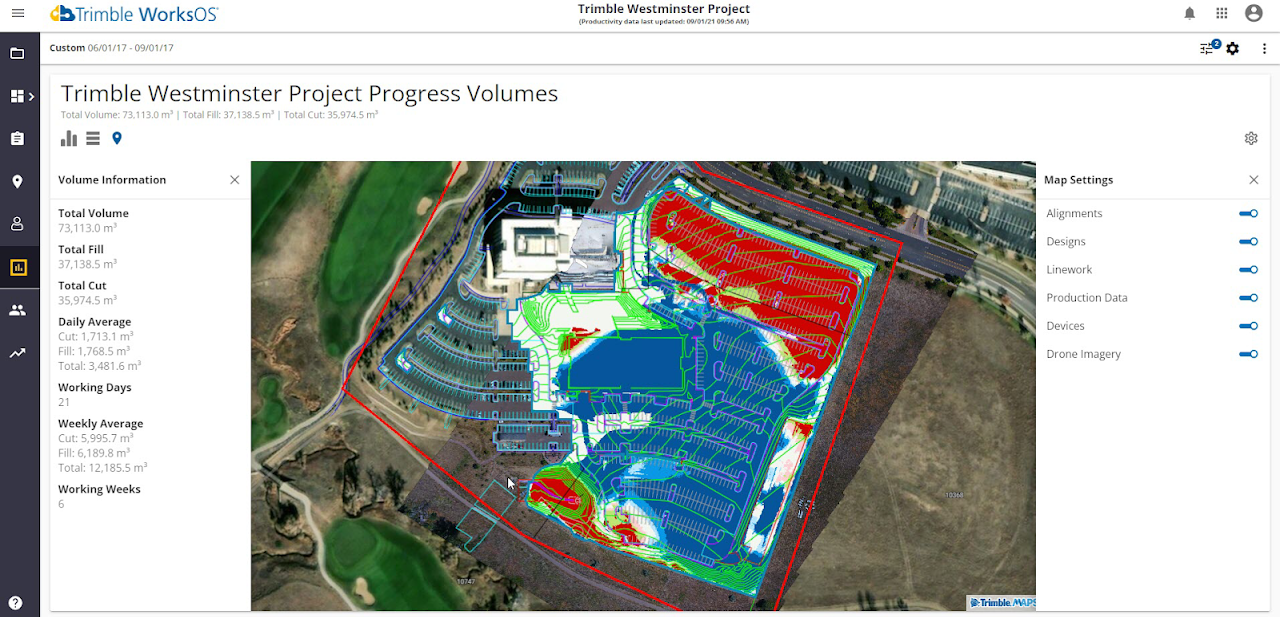
Task: Open the help question mark icon
Action: tap(16, 603)
